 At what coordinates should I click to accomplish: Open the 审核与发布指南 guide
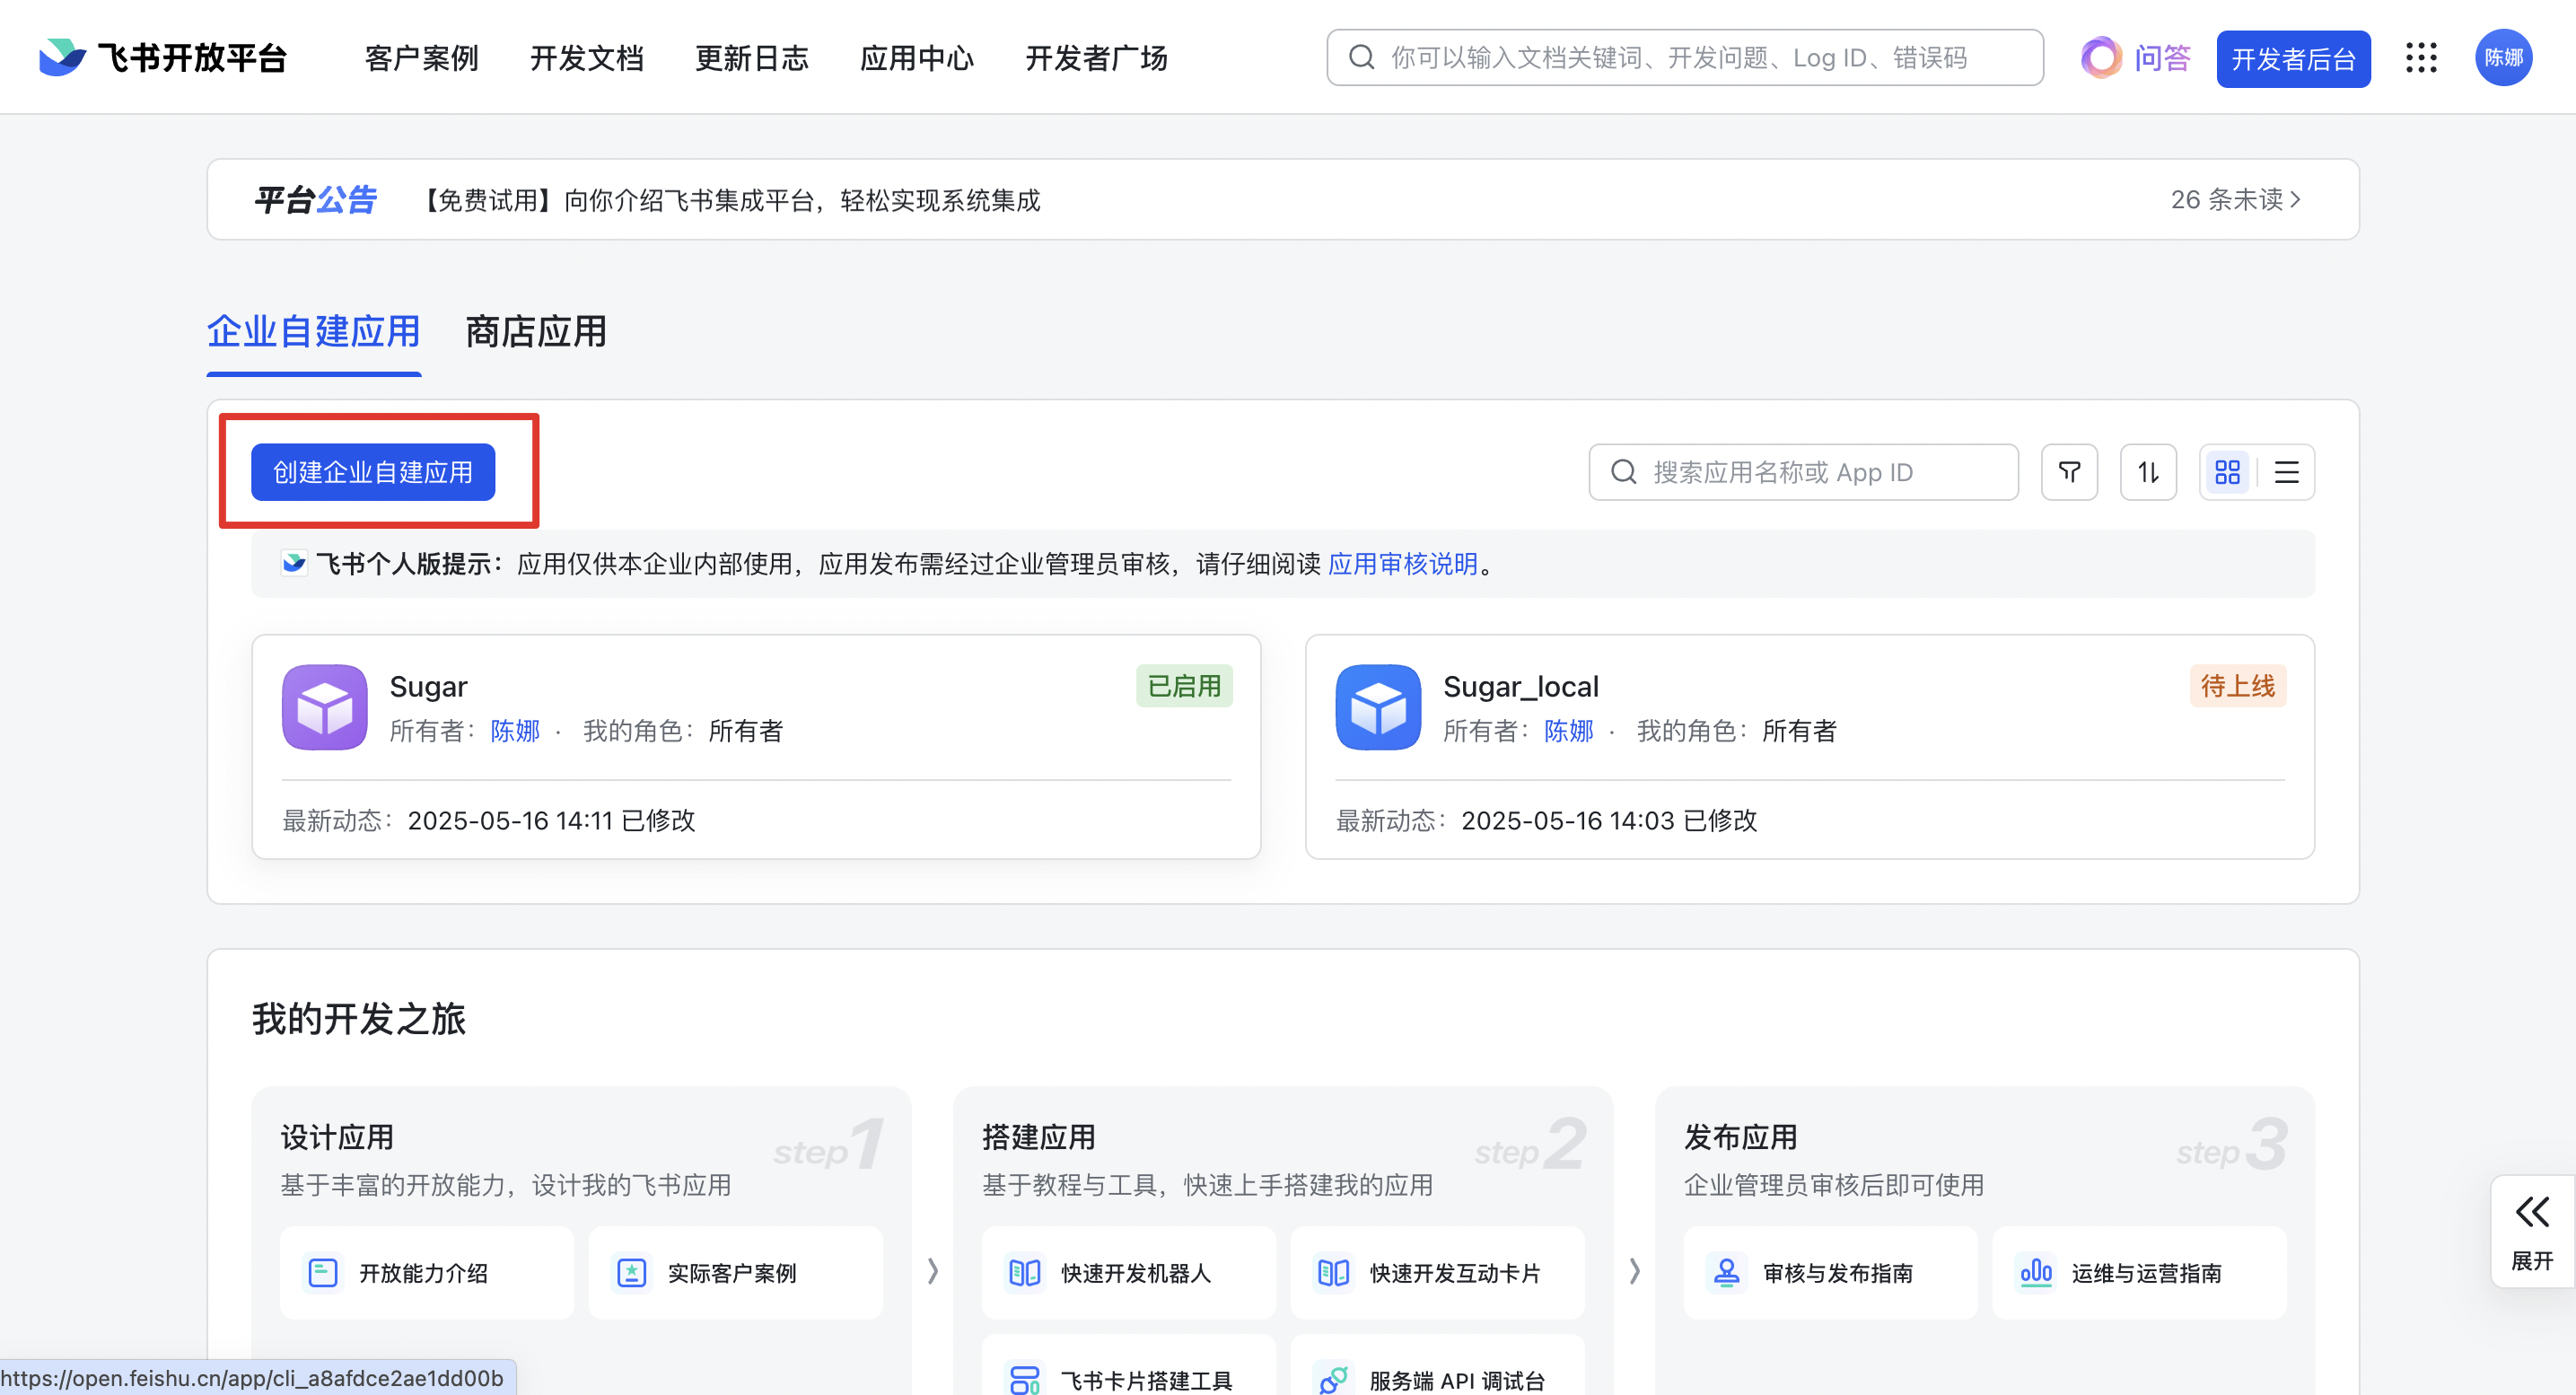(x=1831, y=1272)
